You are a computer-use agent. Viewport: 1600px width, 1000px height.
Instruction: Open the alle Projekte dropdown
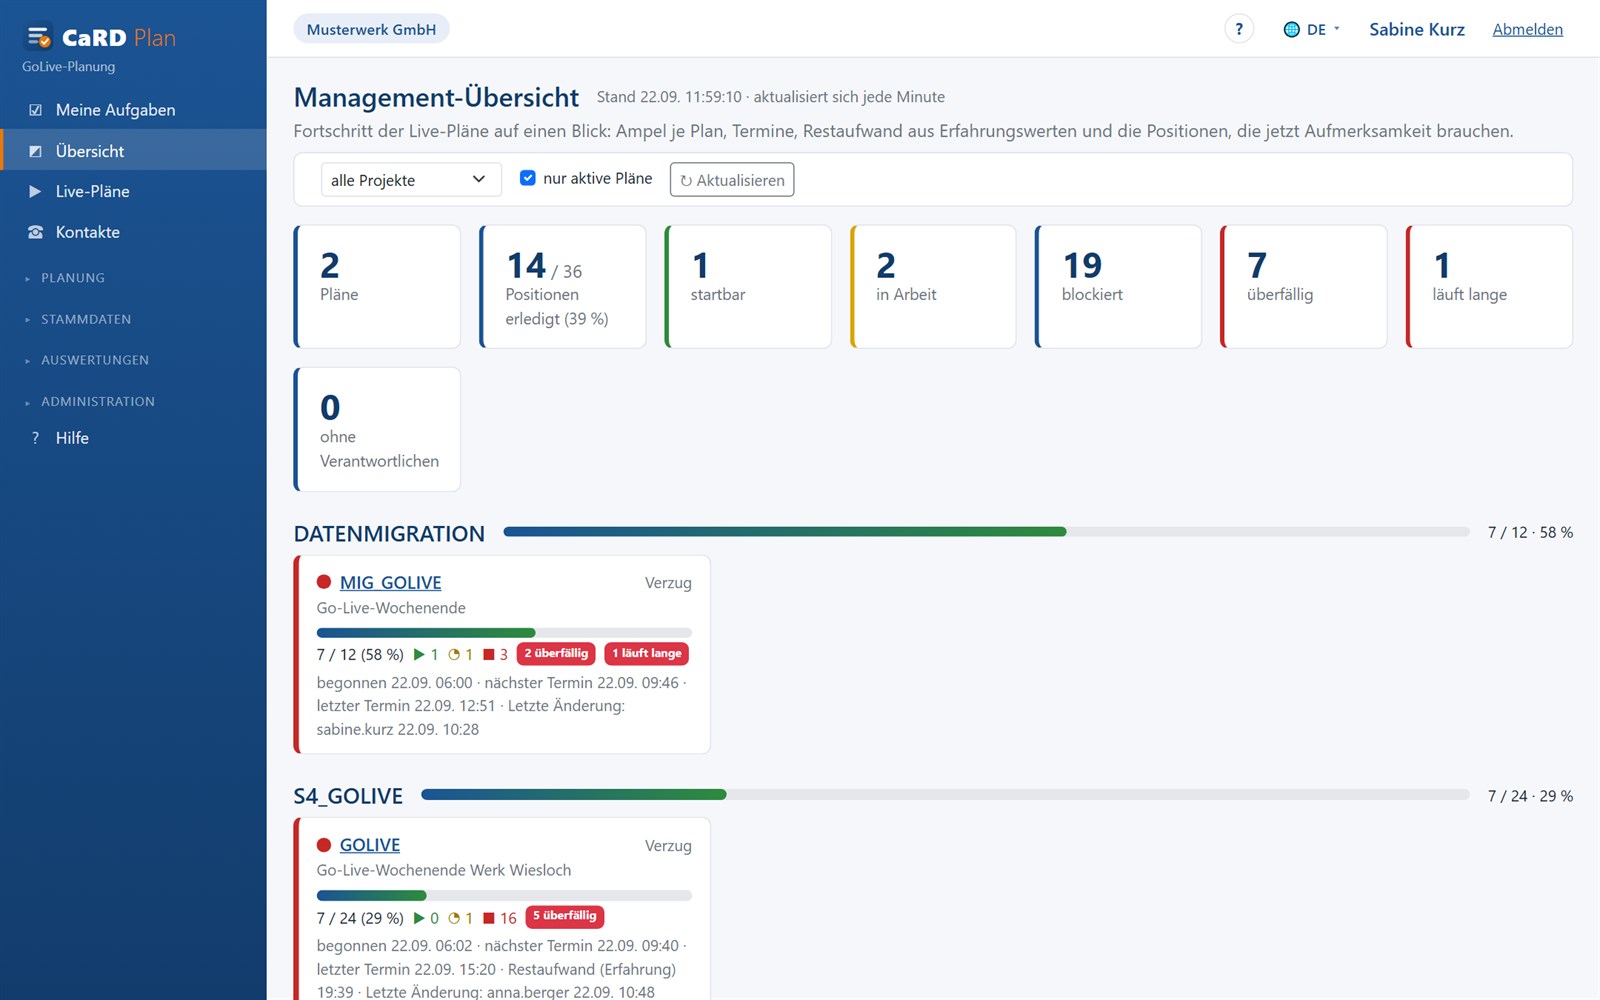pos(410,180)
